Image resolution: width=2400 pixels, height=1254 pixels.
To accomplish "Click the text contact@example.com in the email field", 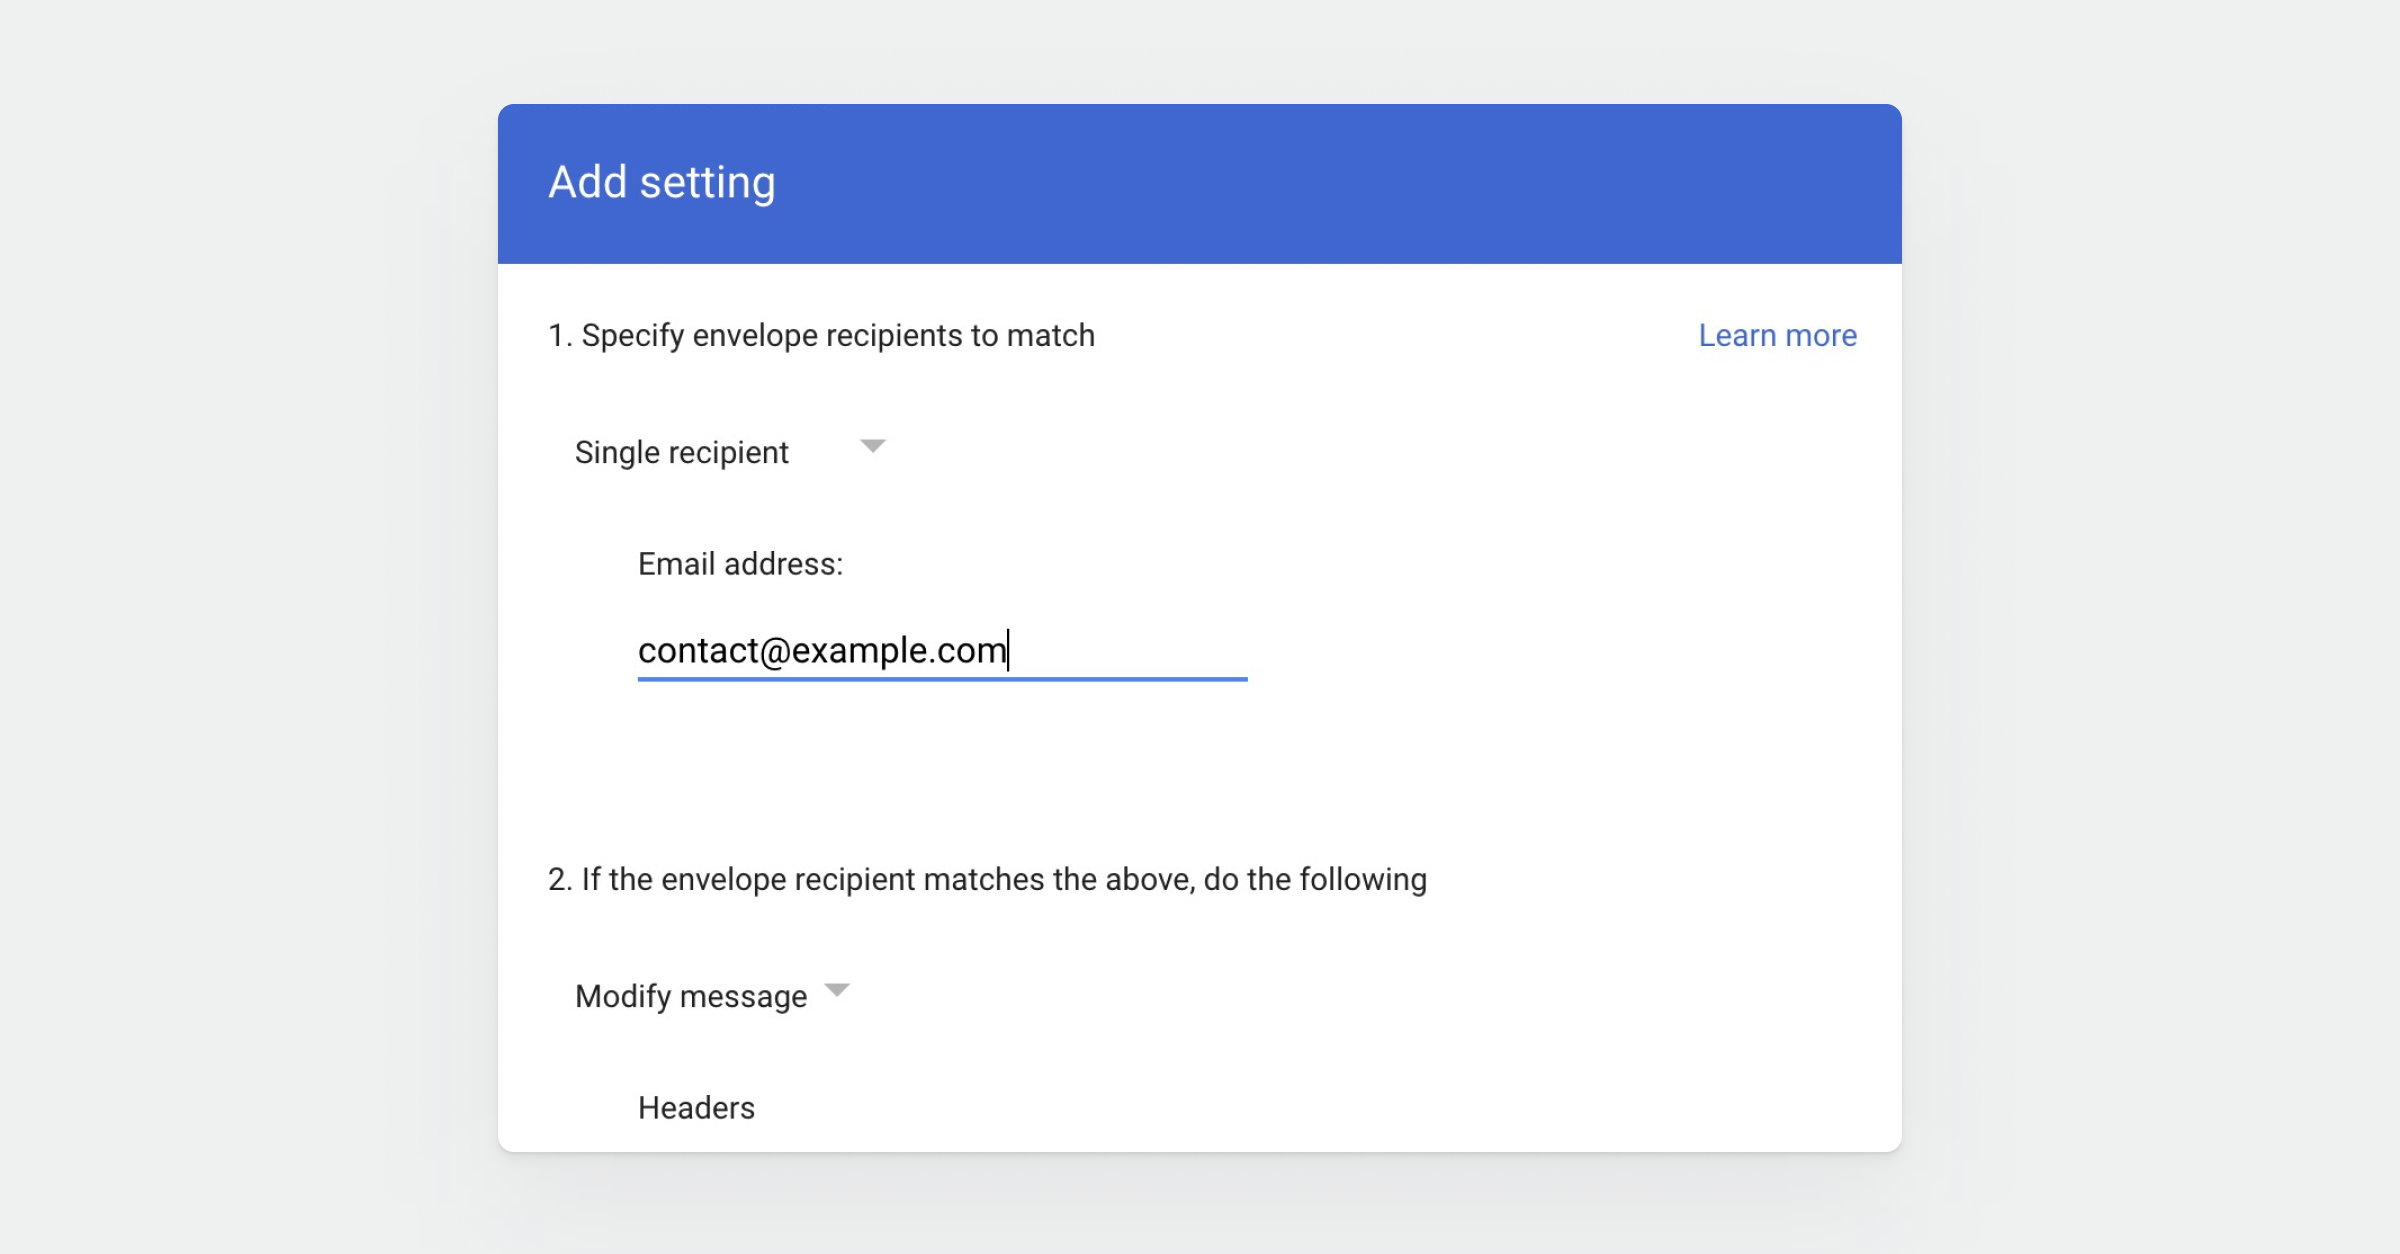I will pyautogui.click(x=822, y=651).
